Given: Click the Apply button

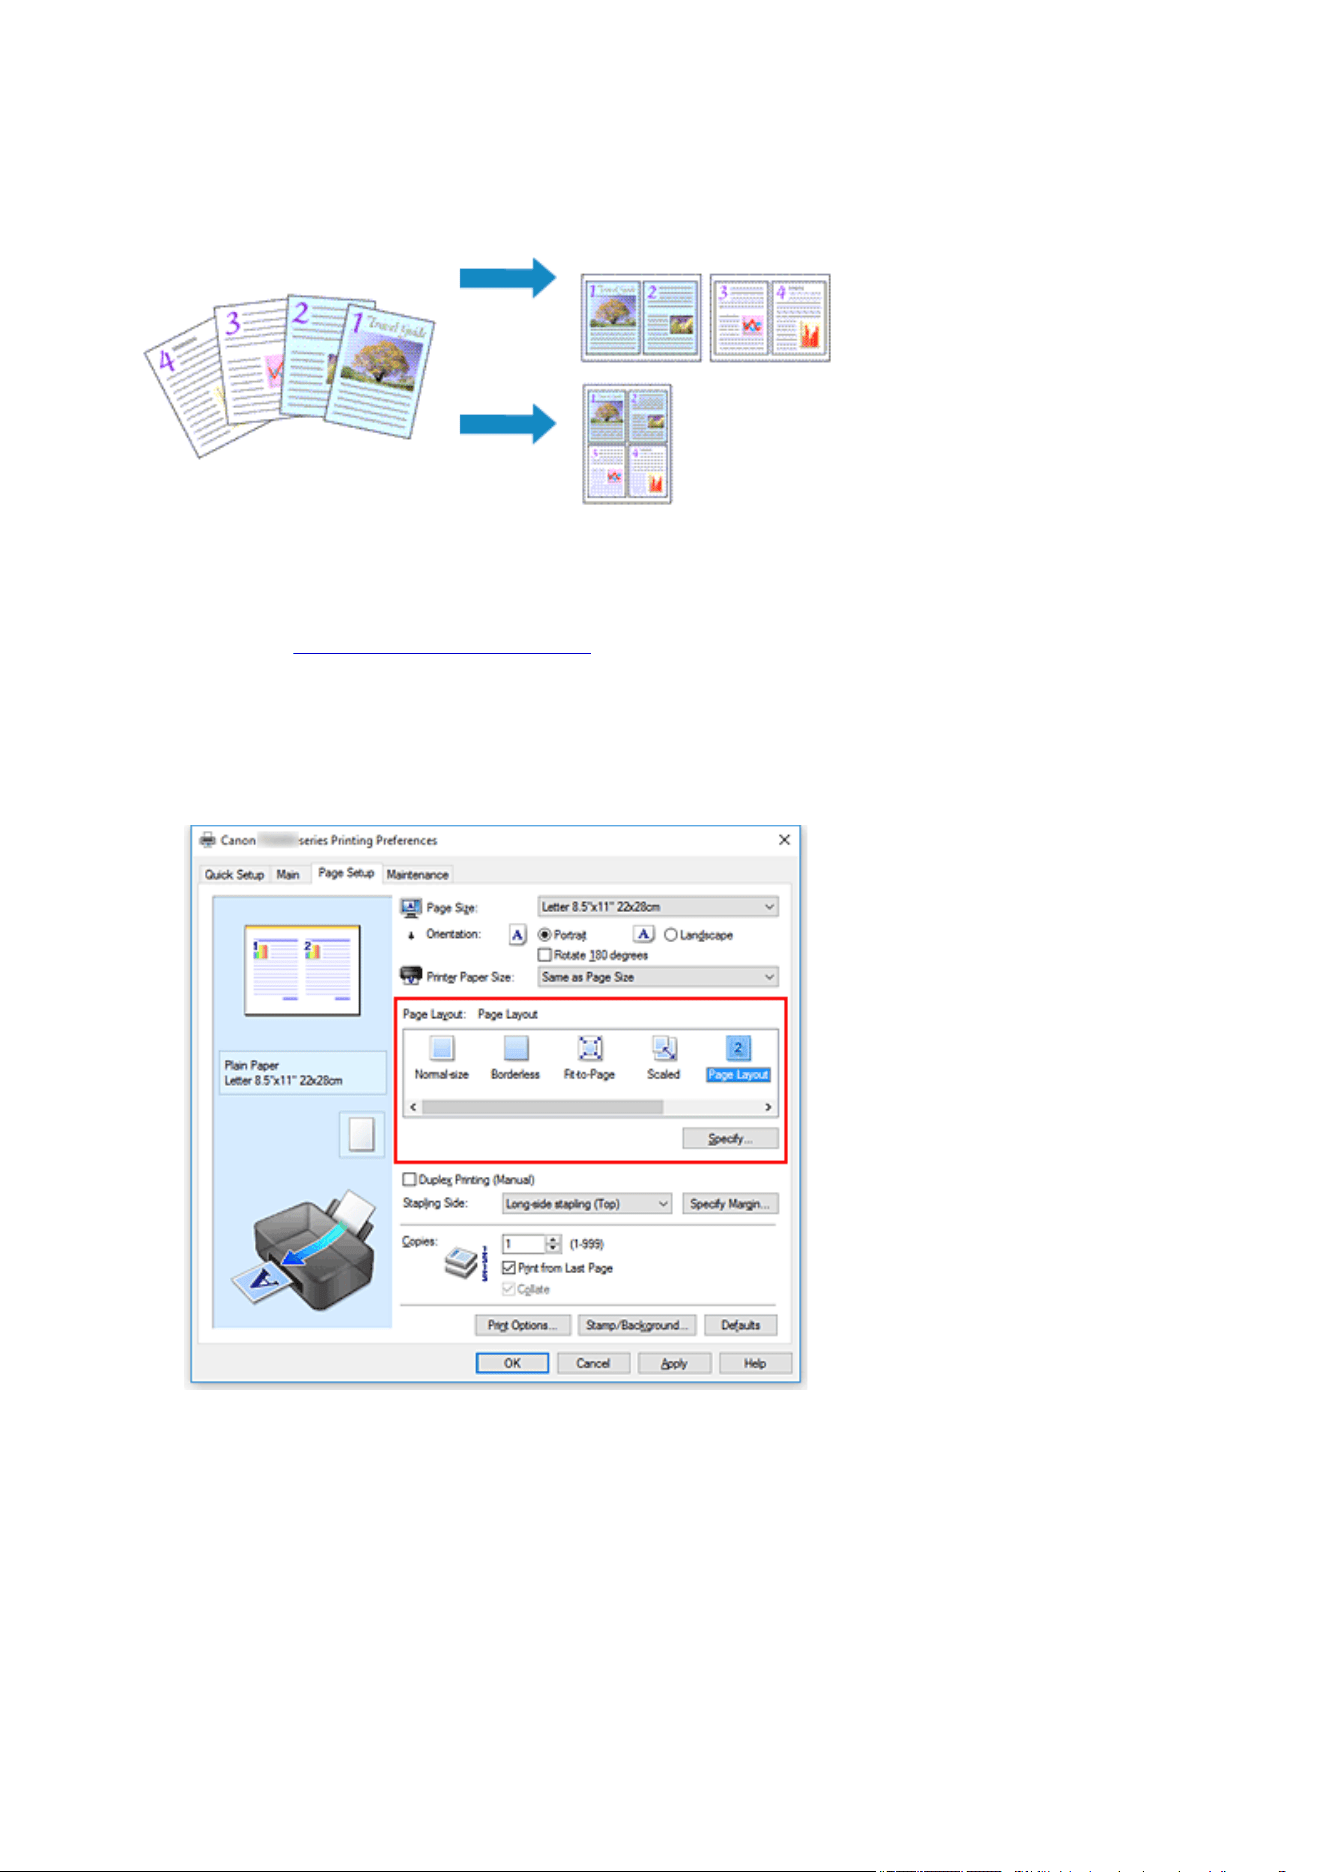Looking at the screenshot, I should click(x=675, y=1363).
